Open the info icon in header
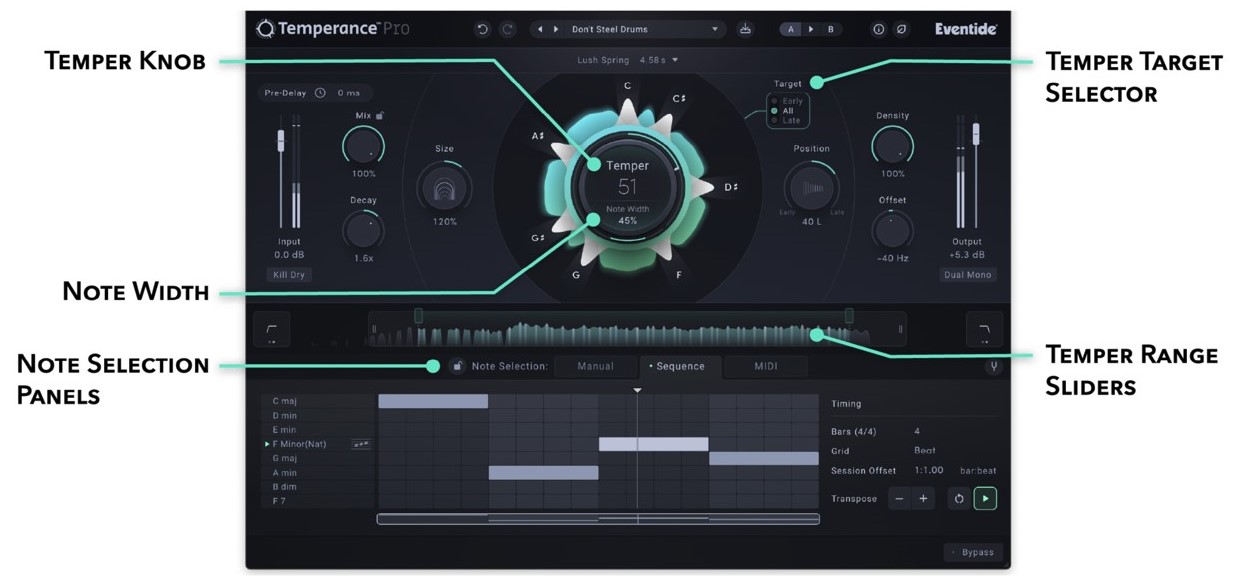 point(879,30)
